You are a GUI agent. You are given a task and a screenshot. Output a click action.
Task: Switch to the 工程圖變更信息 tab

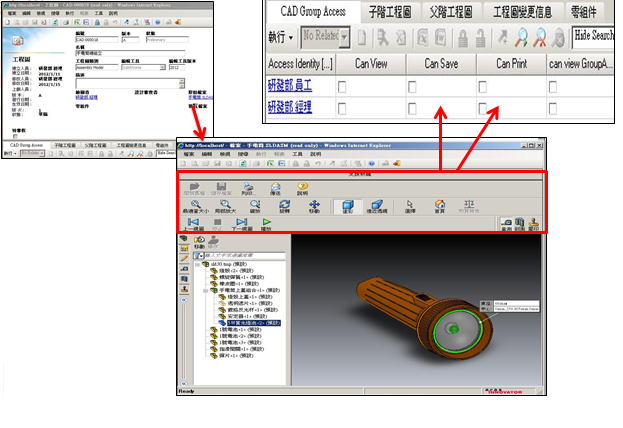click(522, 12)
